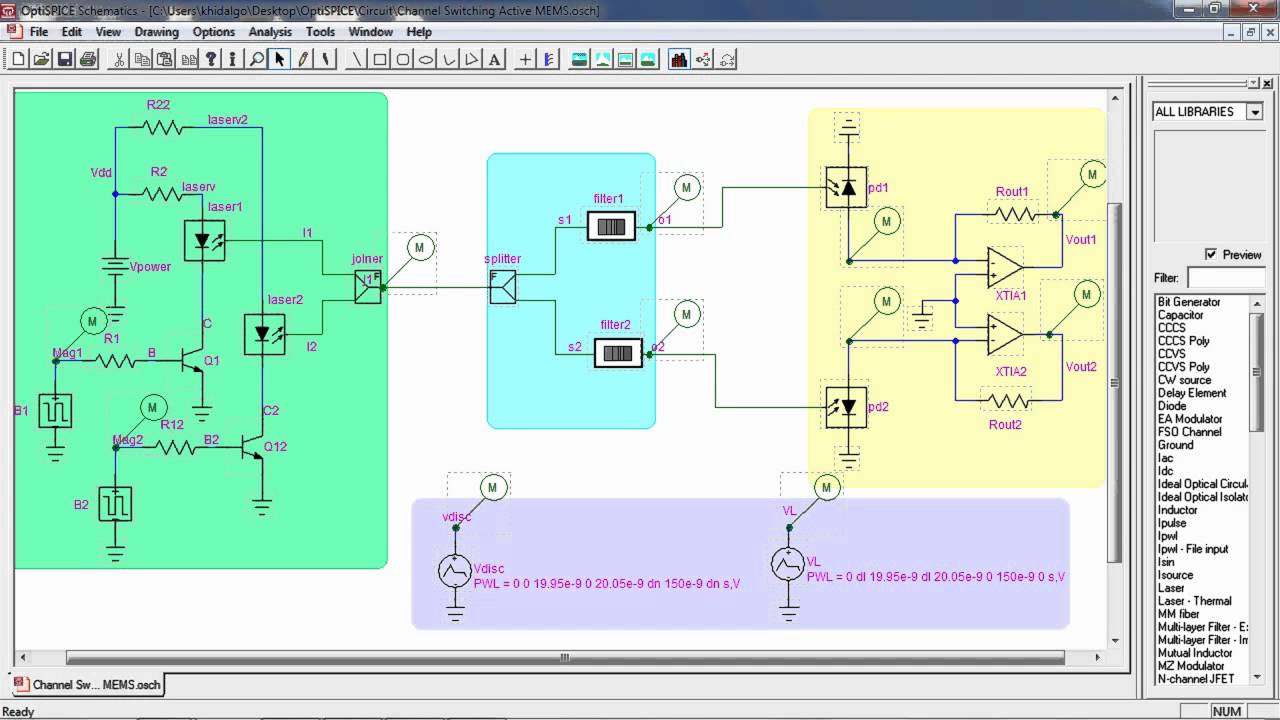Open the ALL LIBRARIES dropdown
Image resolution: width=1280 pixels, height=720 pixels.
pyautogui.click(x=1254, y=112)
